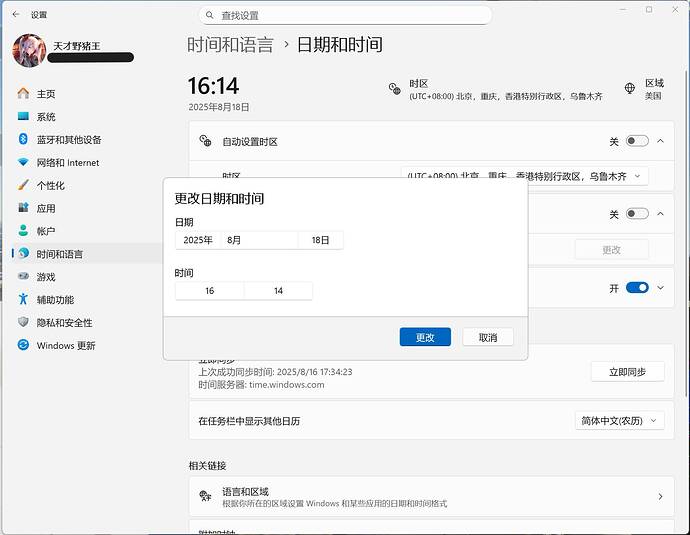Click the Home (主页) icon in sidebar
The height and width of the screenshot is (535, 690).
[x=23, y=94]
